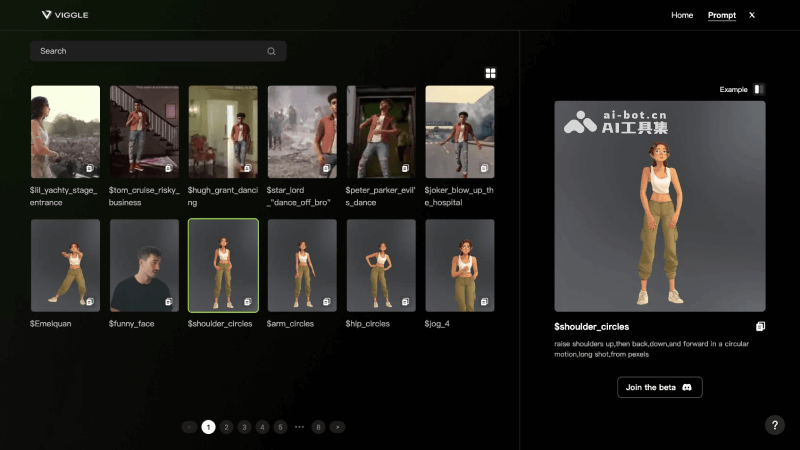Click the search magnifier icon
Viewport: 800px width, 450px height.
click(271, 51)
